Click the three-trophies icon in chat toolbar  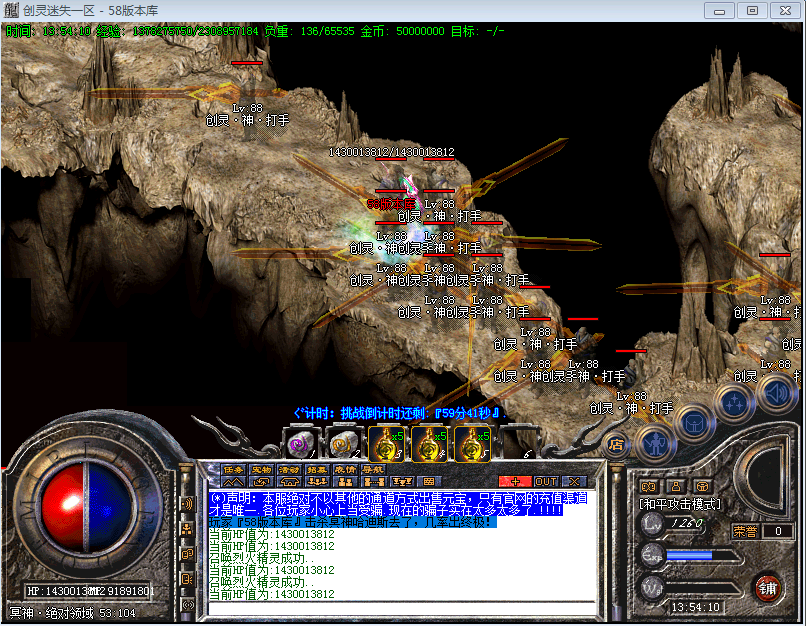pyautogui.click(x=401, y=482)
